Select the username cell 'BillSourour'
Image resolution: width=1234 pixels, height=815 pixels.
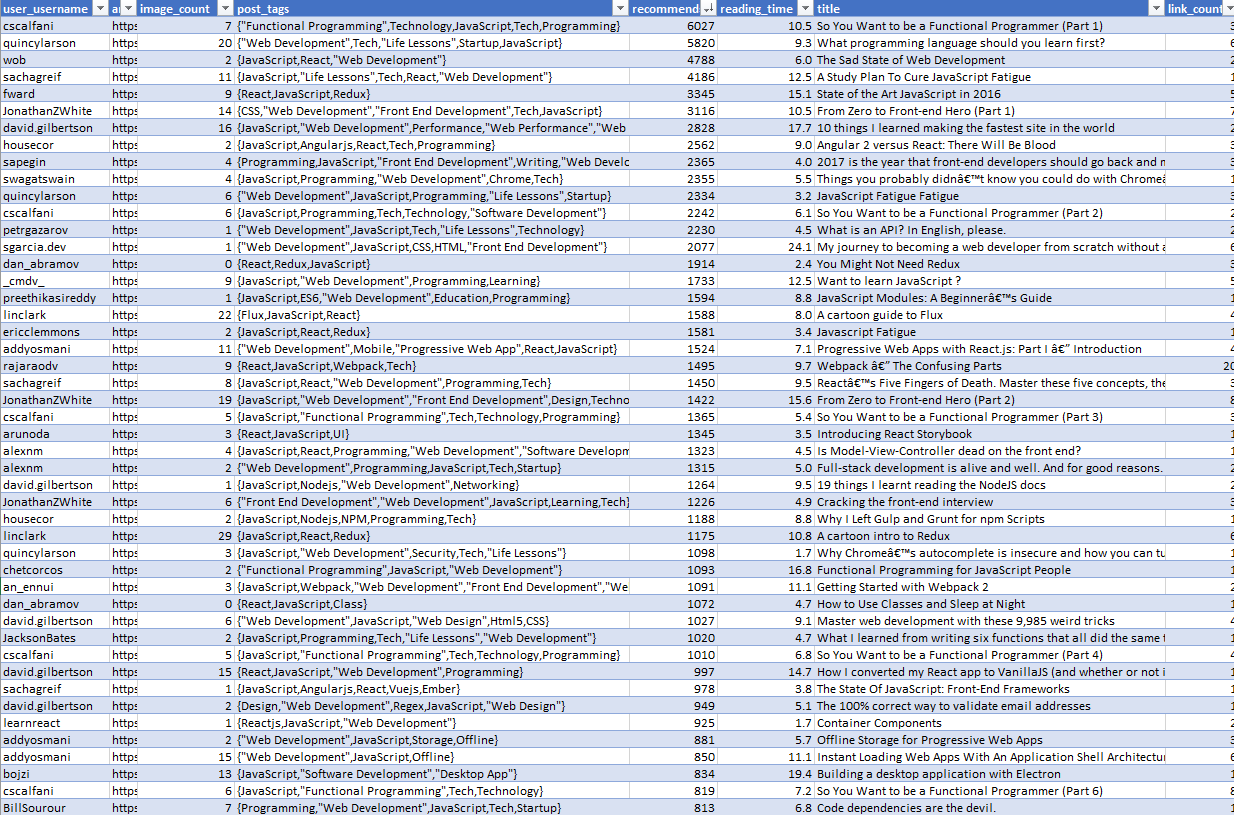pos(34,808)
